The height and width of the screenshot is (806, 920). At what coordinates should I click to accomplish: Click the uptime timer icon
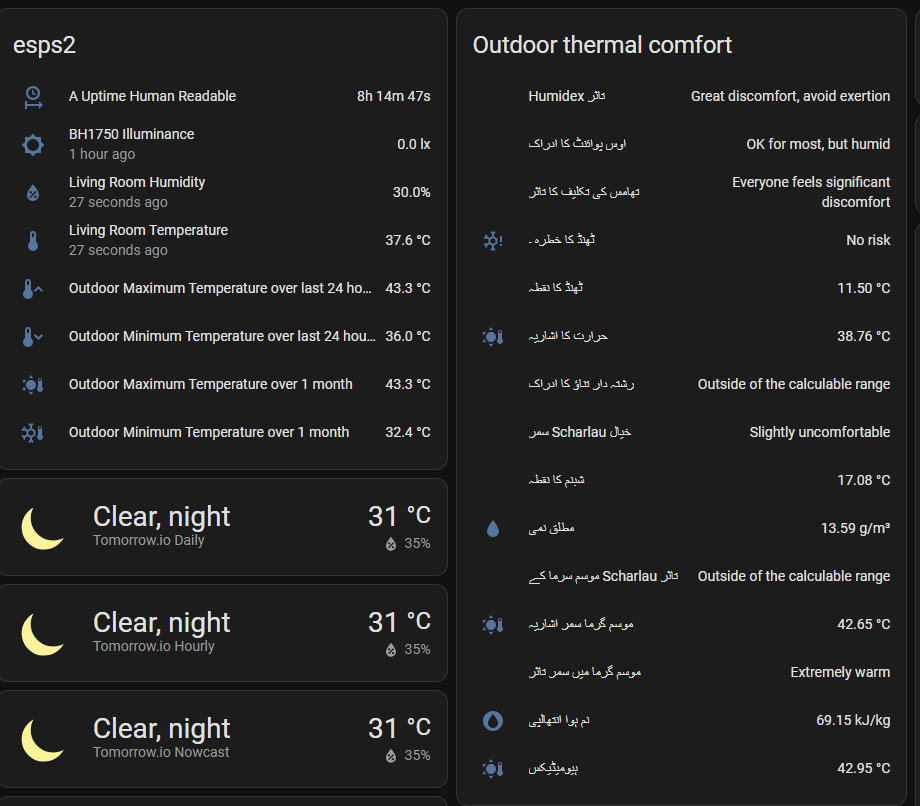[x=33, y=97]
